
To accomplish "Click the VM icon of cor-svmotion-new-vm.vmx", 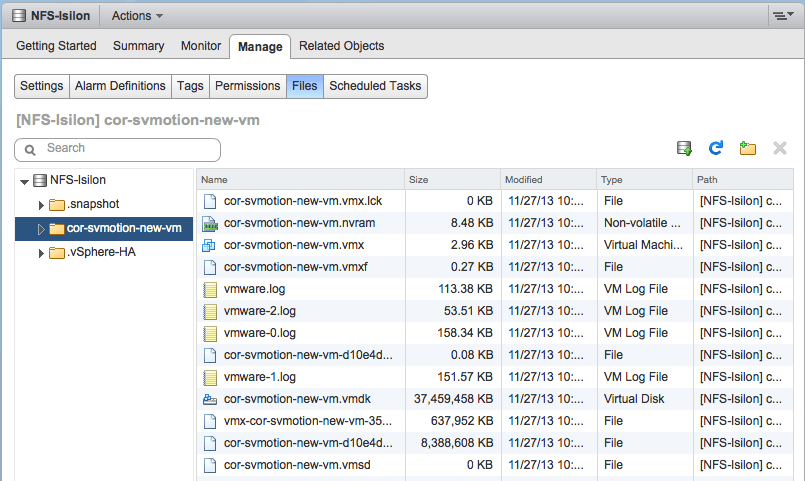I will (x=209, y=245).
